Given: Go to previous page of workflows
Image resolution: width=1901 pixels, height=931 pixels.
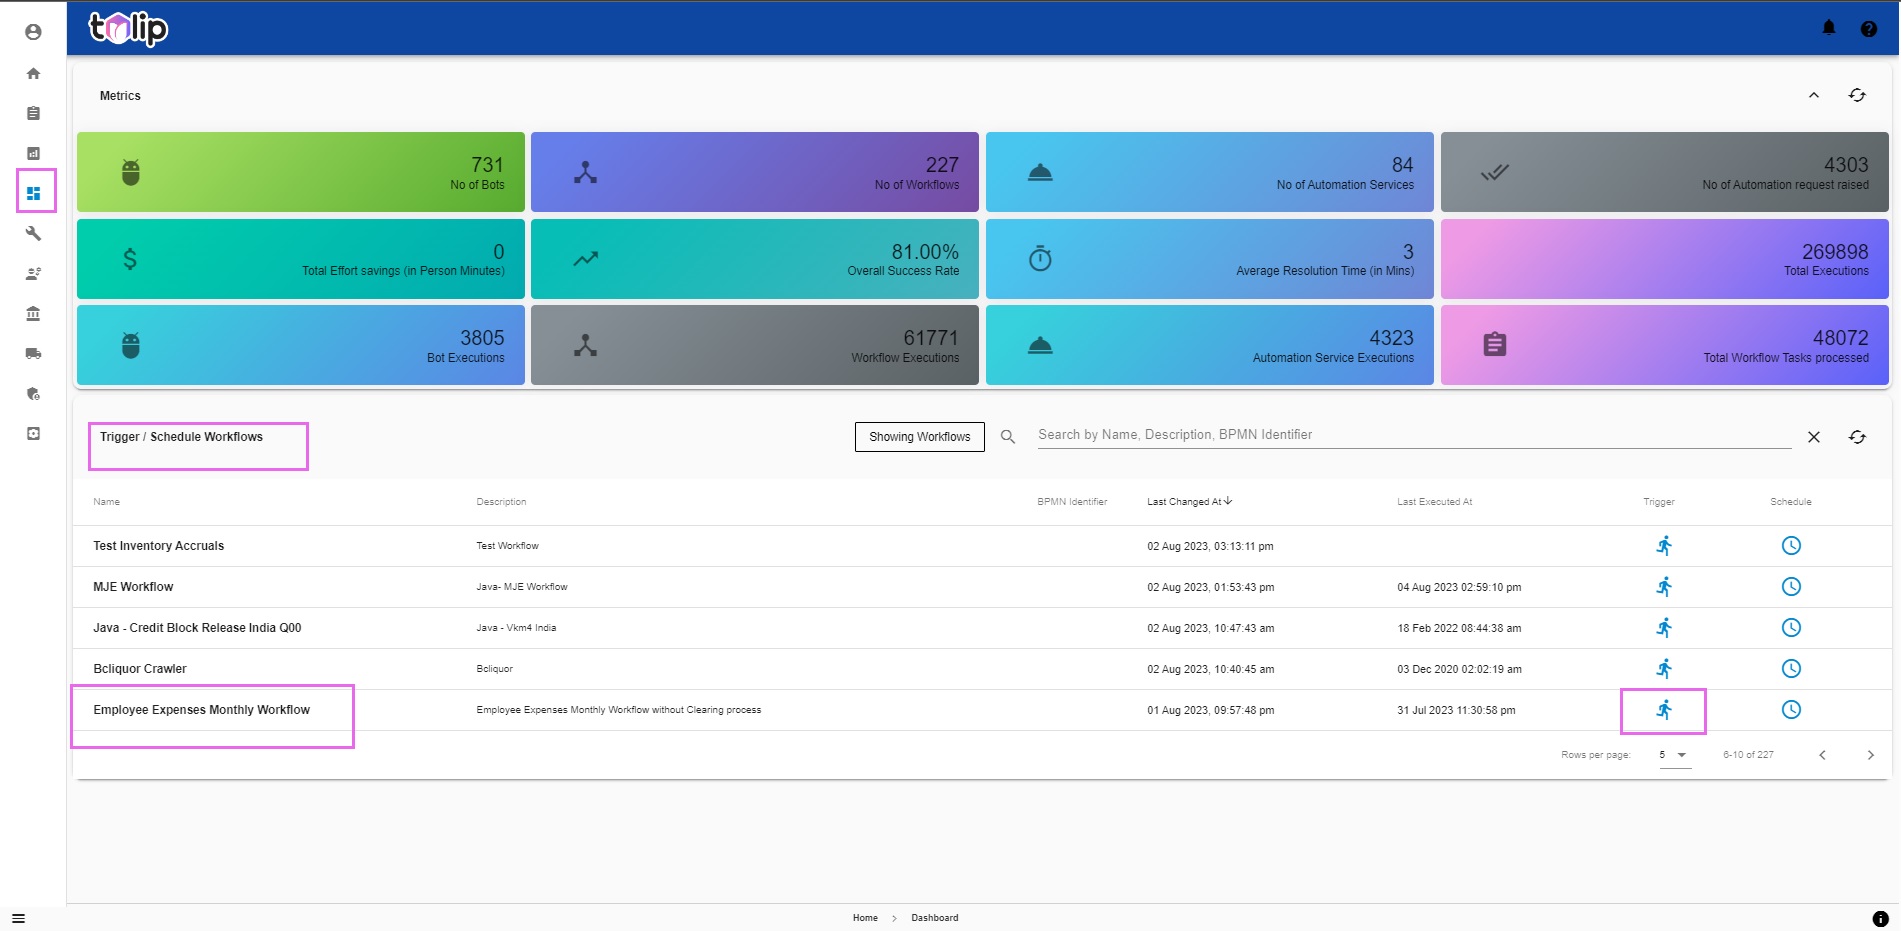Looking at the screenshot, I should click(x=1822, y=755).
